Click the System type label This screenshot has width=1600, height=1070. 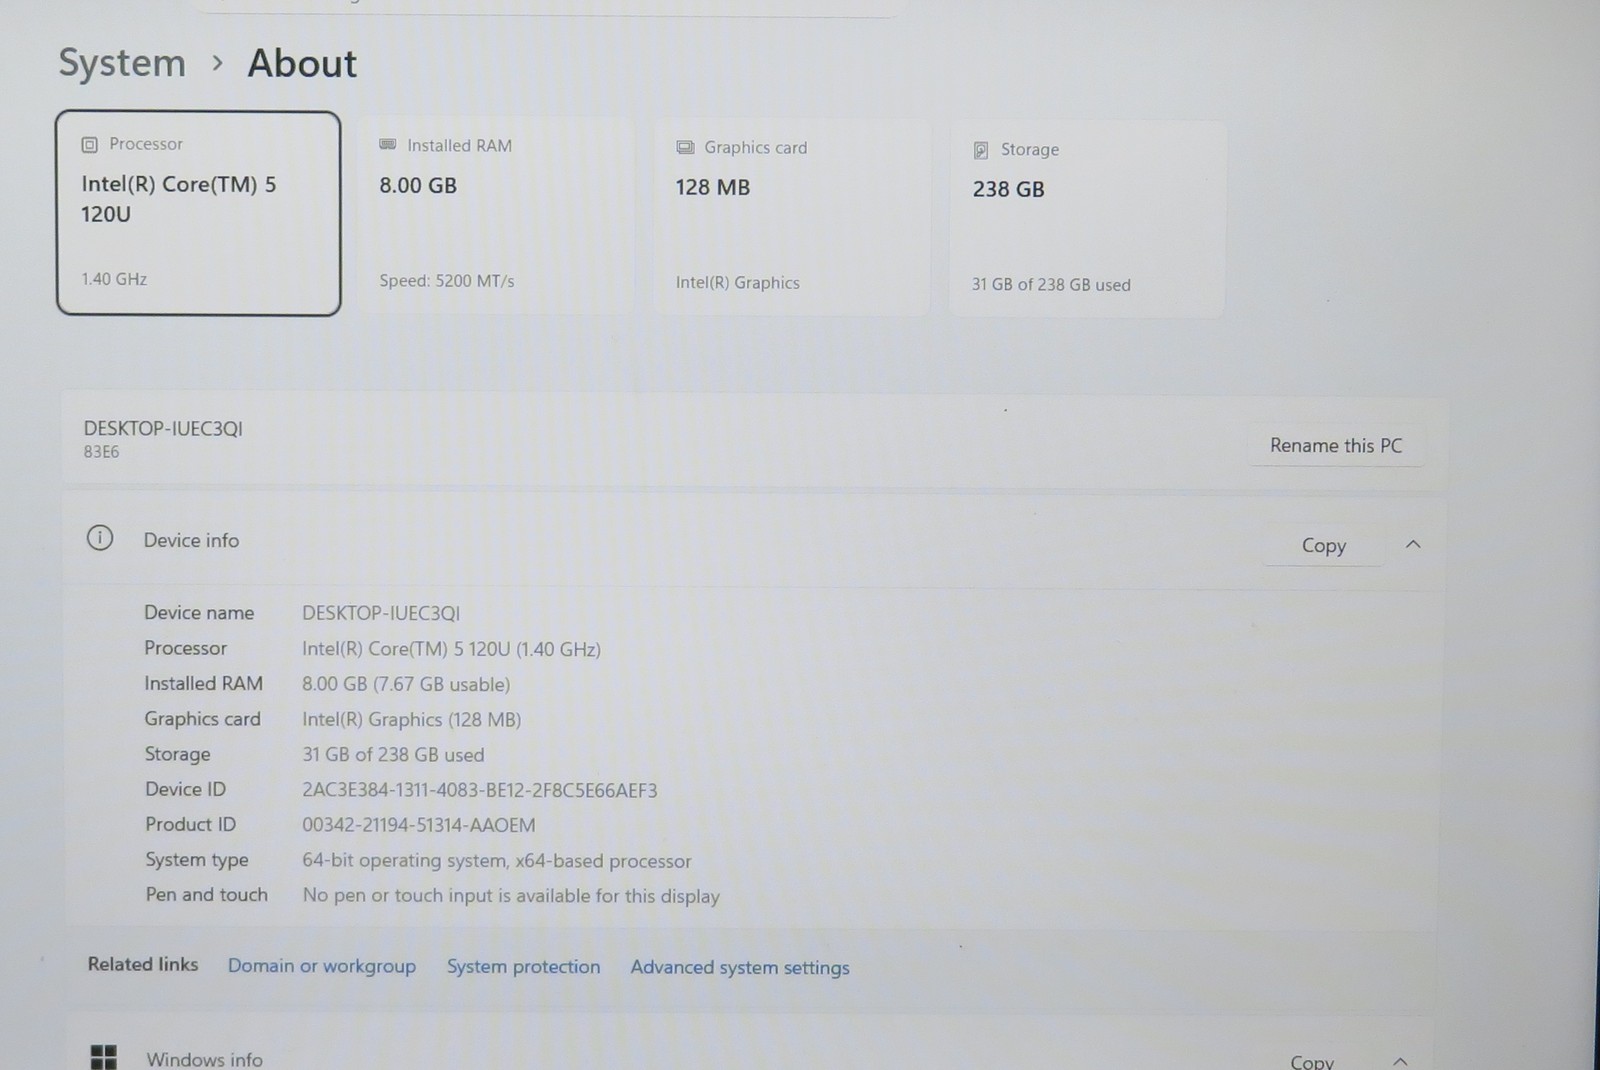197,860
